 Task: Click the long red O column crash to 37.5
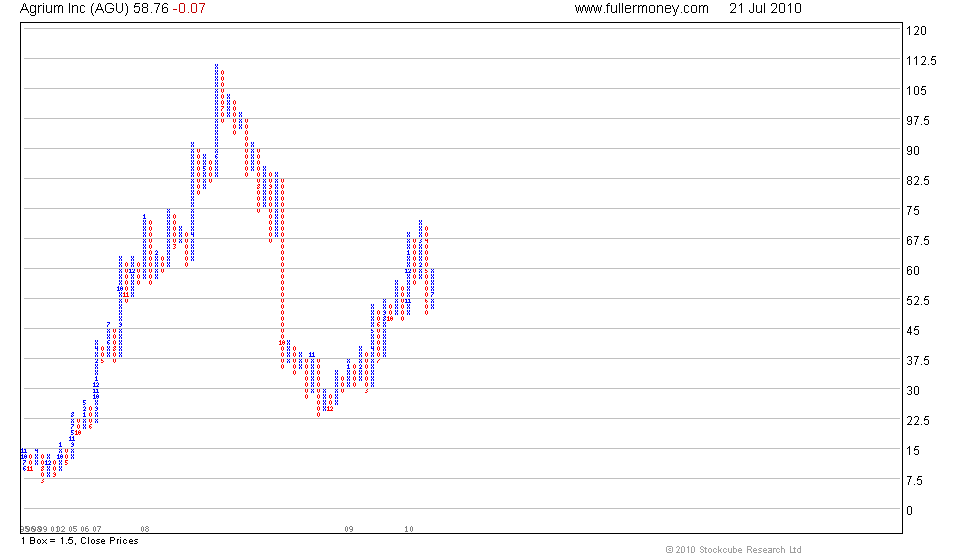282,273
